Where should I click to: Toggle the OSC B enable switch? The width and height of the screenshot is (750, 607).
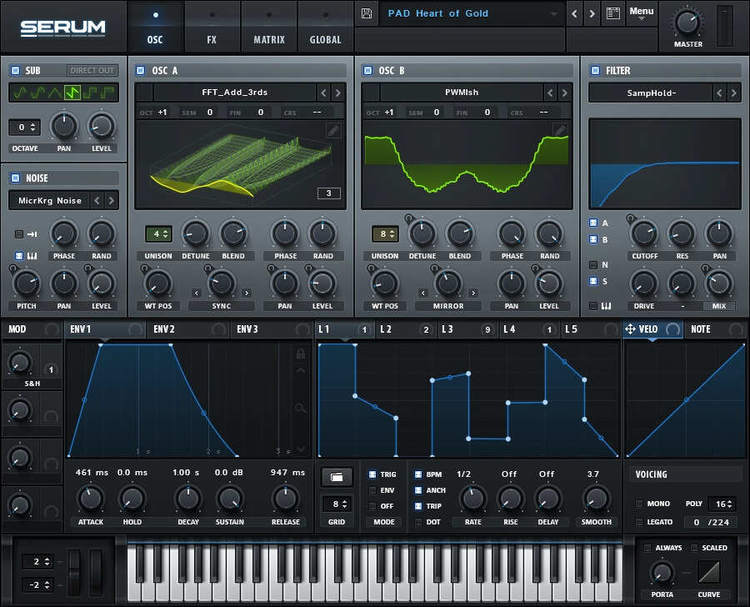coord(367,70)
